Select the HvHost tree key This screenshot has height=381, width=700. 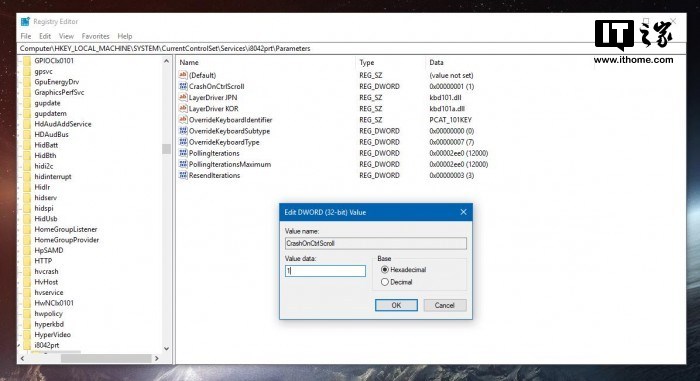(x=46, y=282)
